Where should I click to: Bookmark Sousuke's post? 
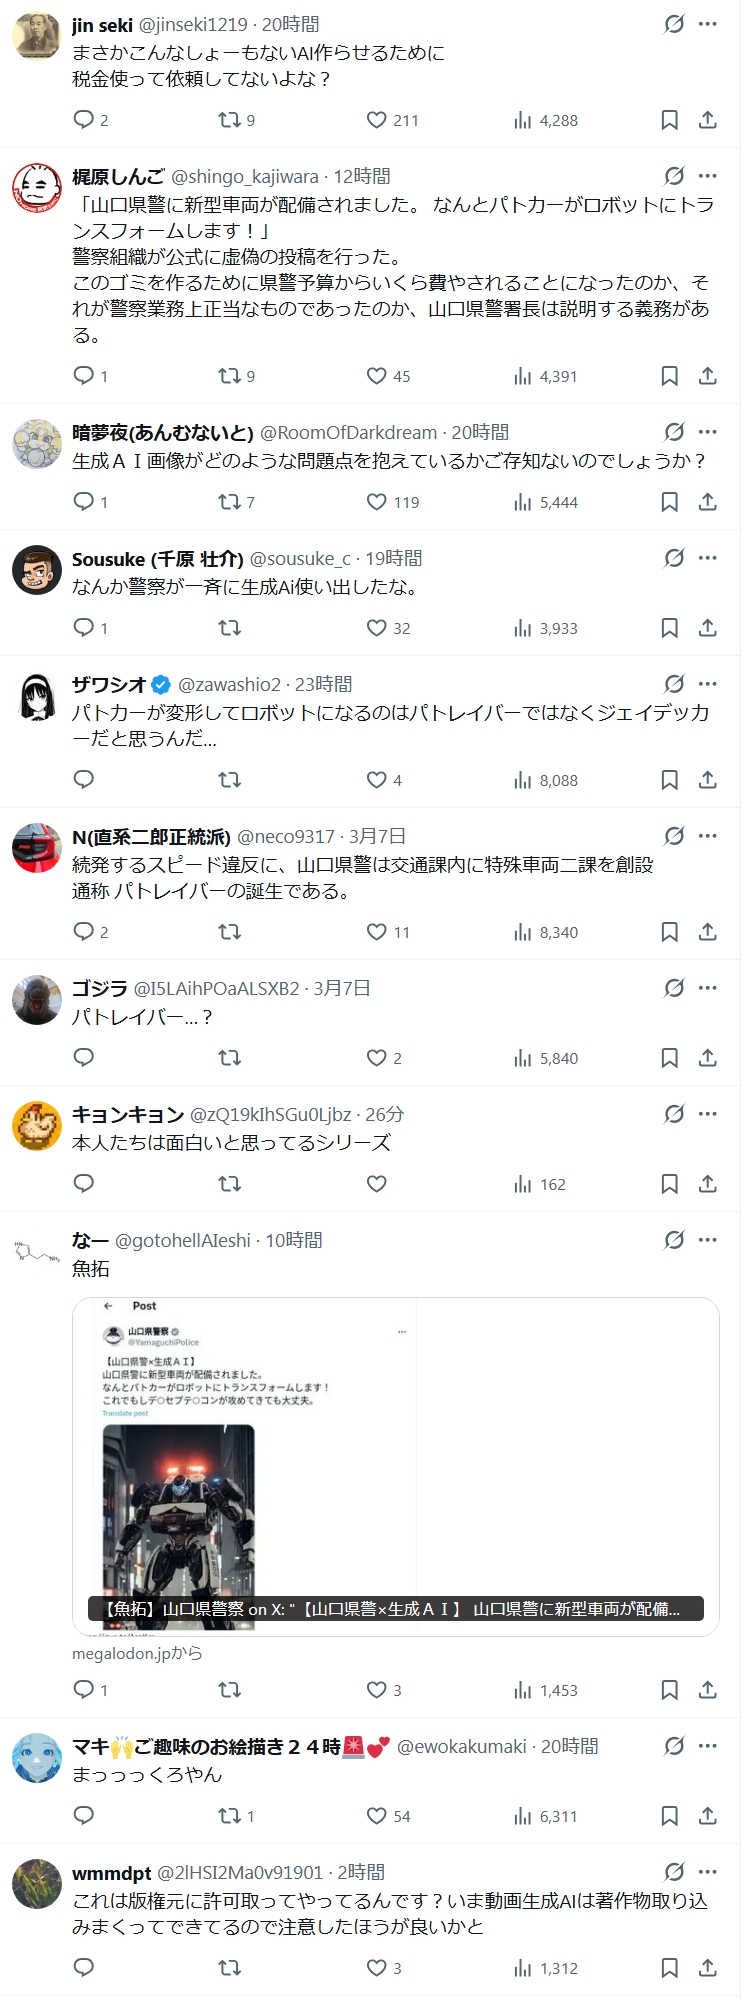tap(670, 628)
